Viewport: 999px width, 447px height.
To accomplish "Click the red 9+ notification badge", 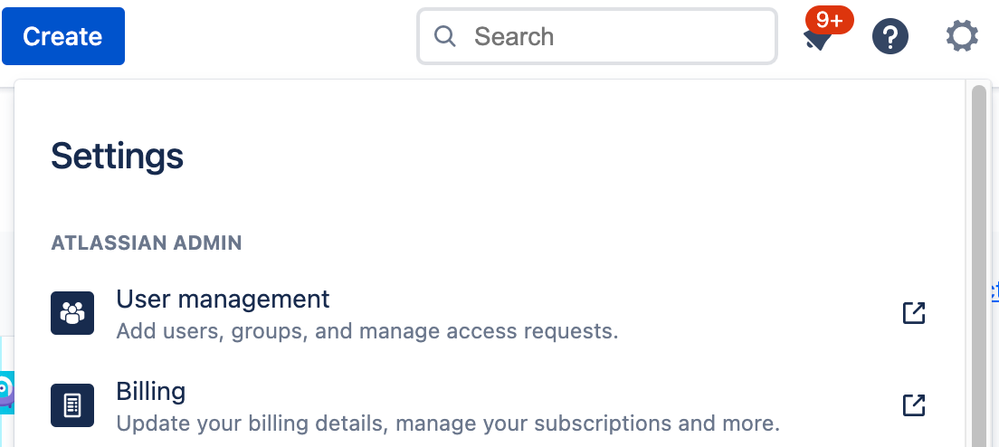I will click(x=829, y=20).
